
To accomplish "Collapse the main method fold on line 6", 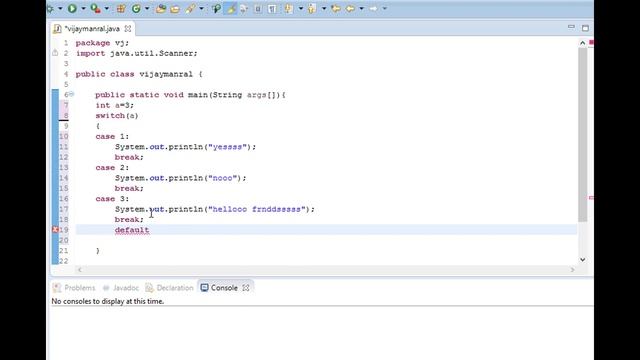I will (x=71, y=94).
